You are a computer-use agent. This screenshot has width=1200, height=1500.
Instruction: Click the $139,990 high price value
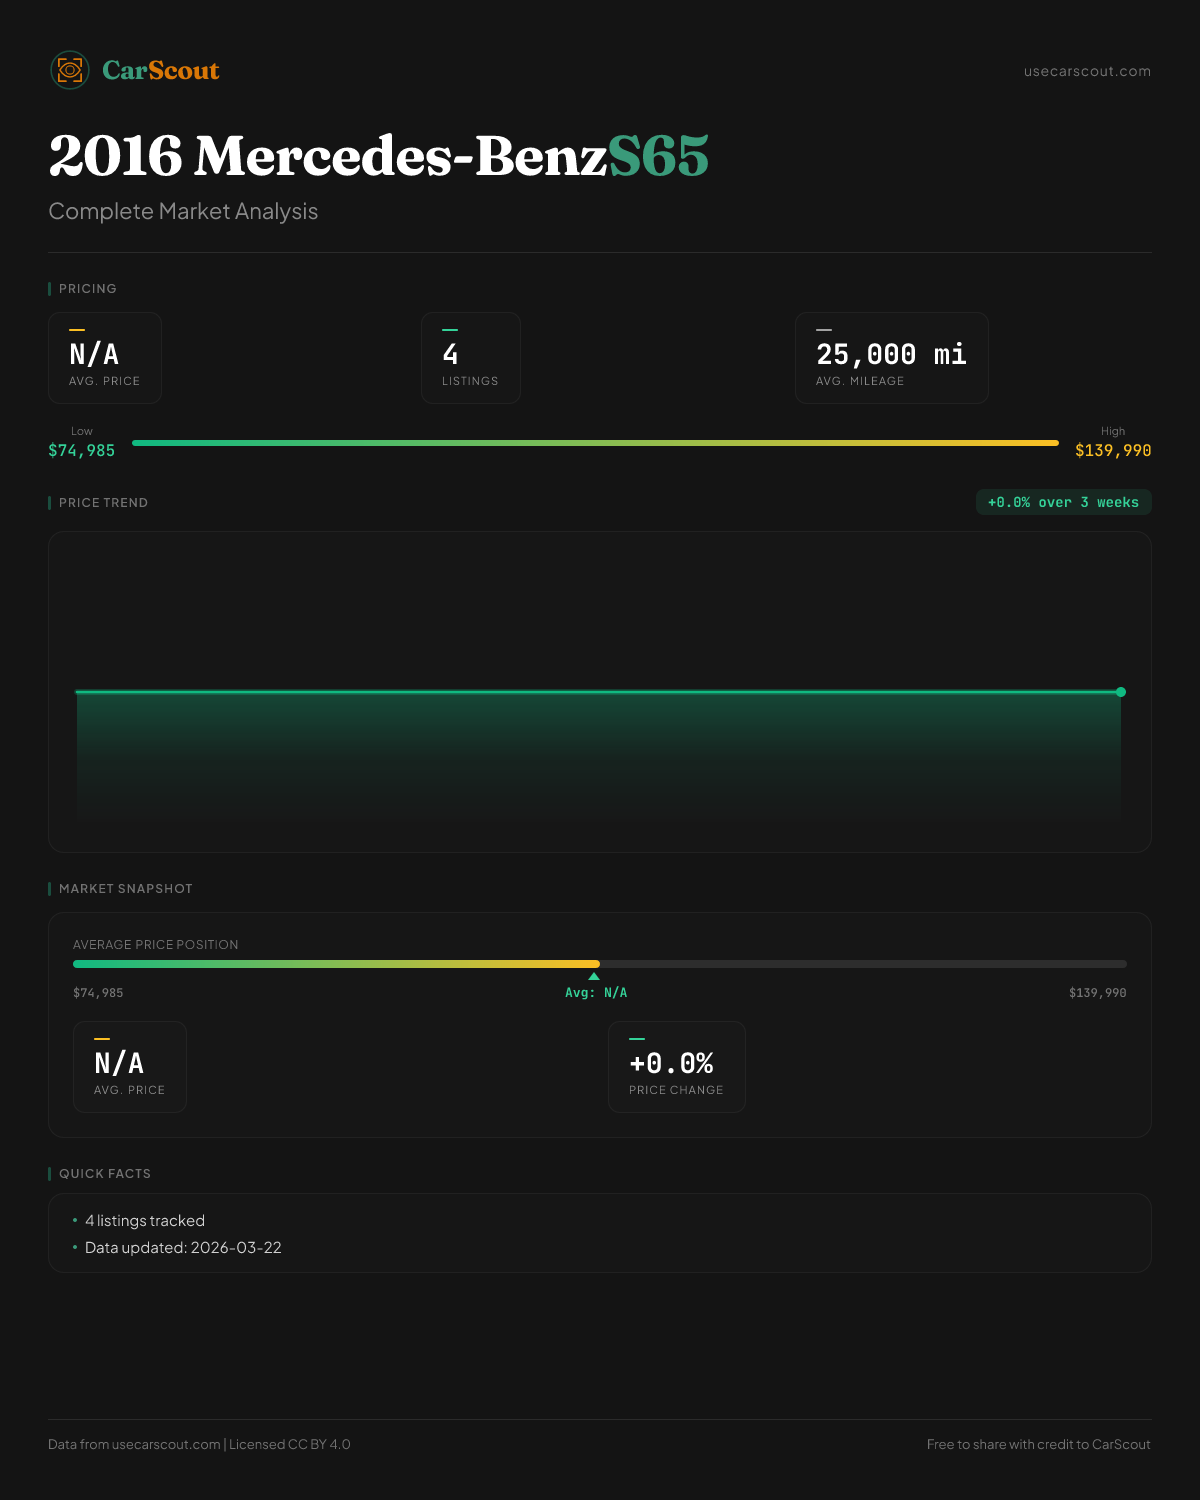(1113, 451)
